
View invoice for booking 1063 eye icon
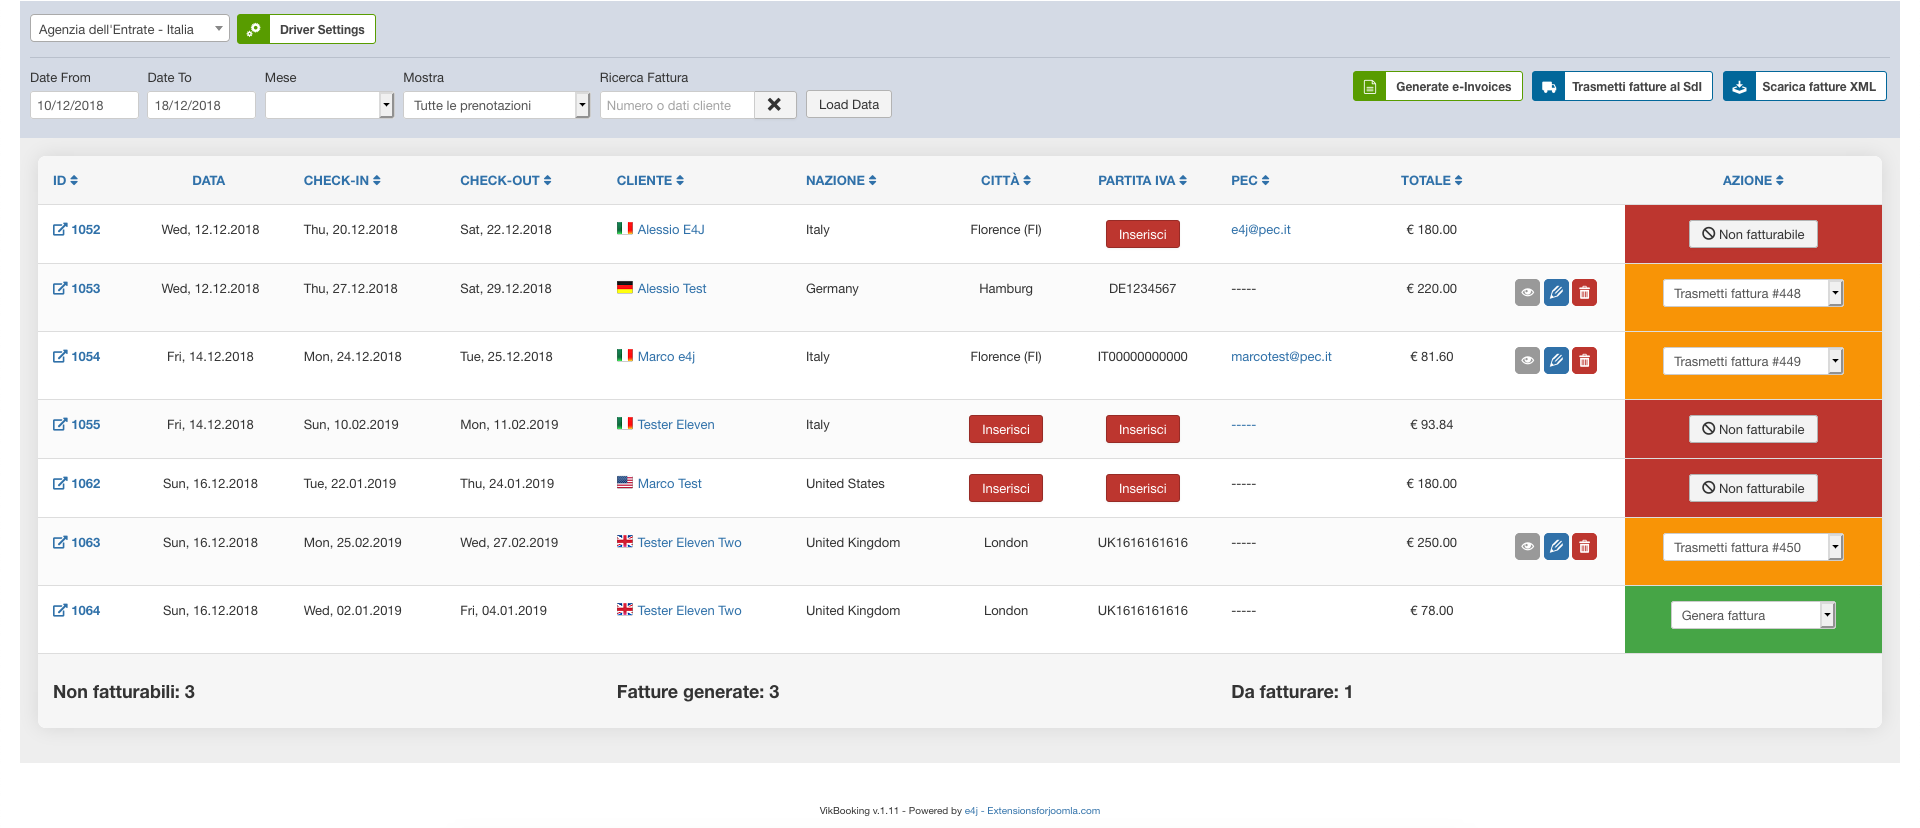[x=1527, y=547]
